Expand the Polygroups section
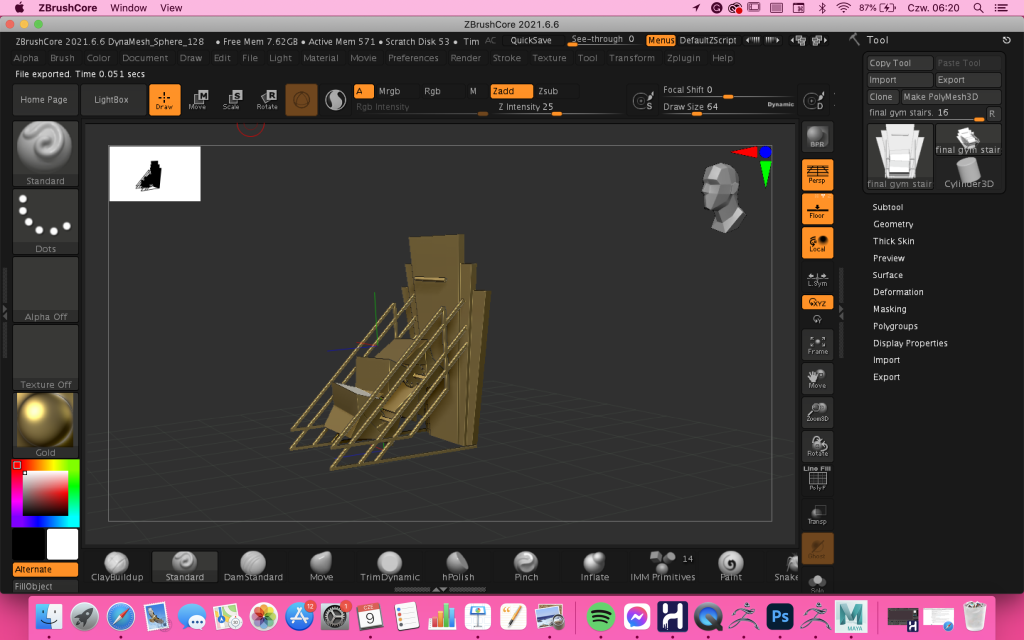 tap(895, 326)
